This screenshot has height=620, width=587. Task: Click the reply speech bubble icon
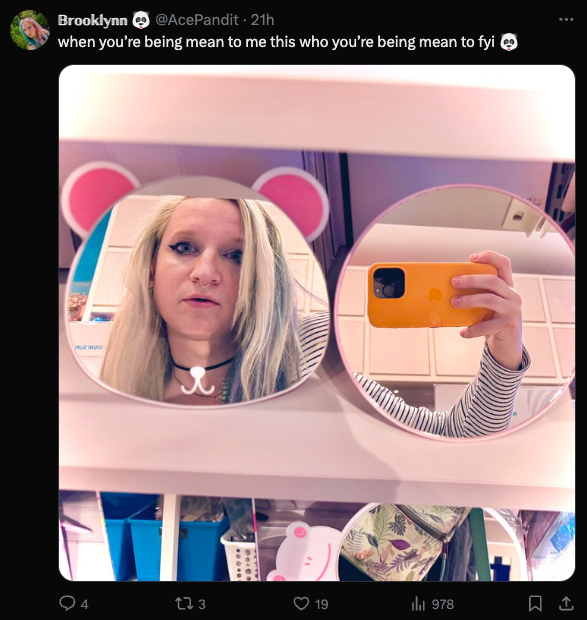67,603
